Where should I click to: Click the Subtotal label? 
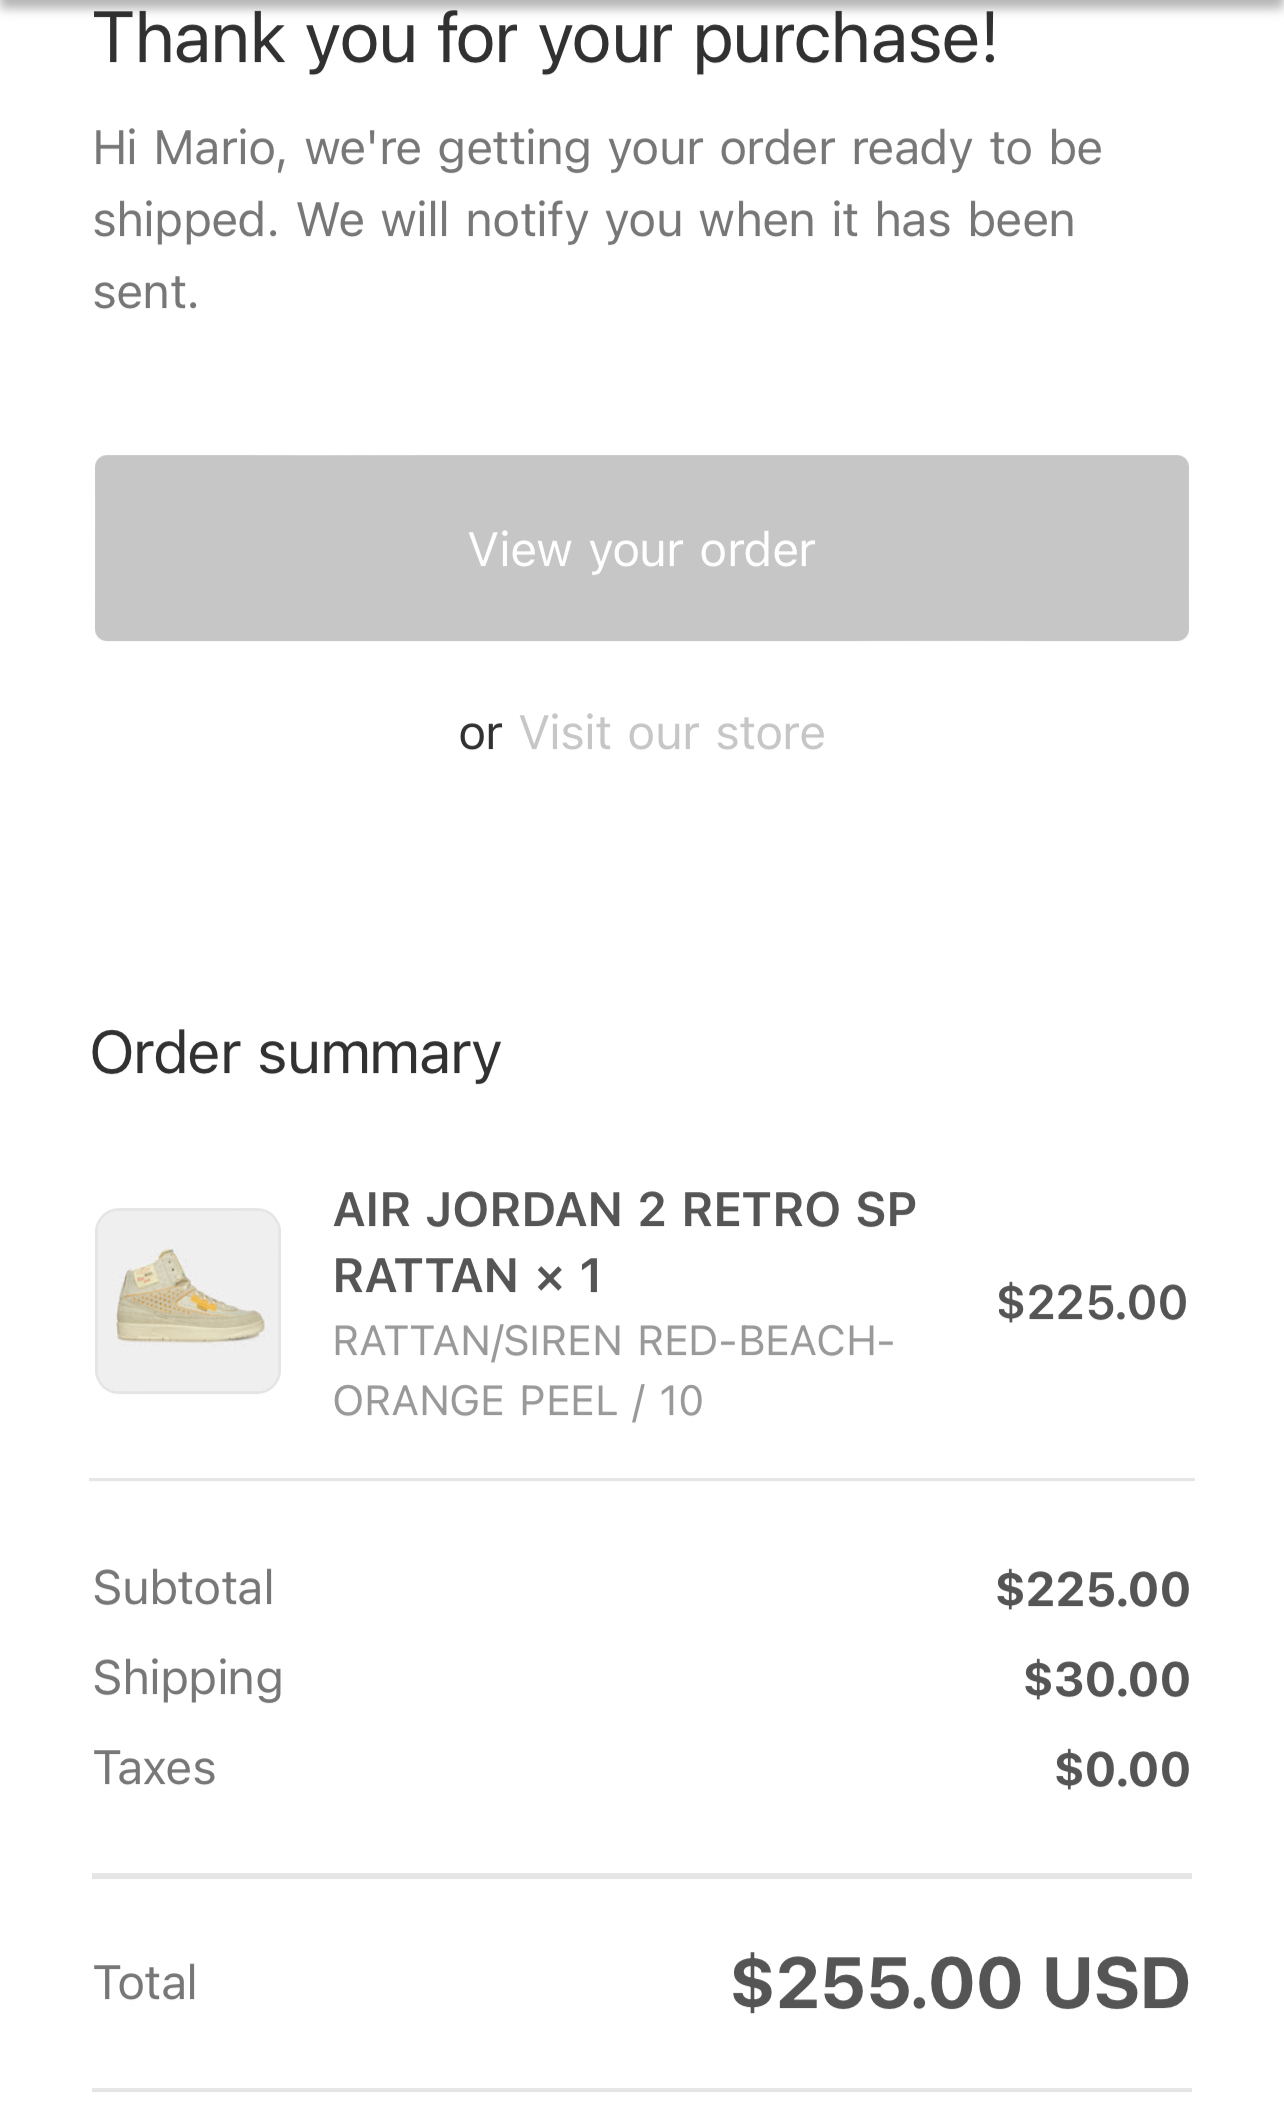pyautogui.click(x=183, y=1587)
